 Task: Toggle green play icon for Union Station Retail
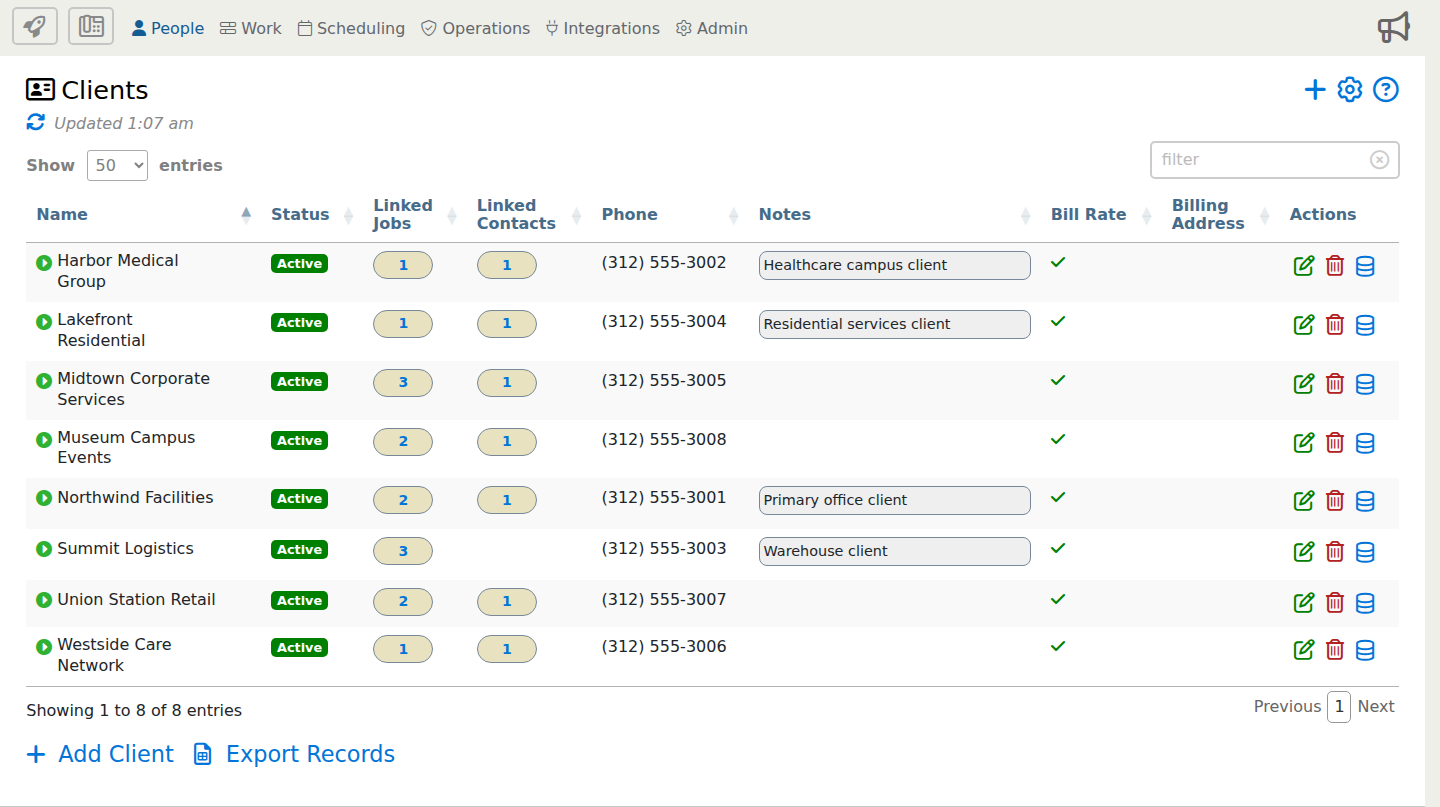[x=44, y=600]
